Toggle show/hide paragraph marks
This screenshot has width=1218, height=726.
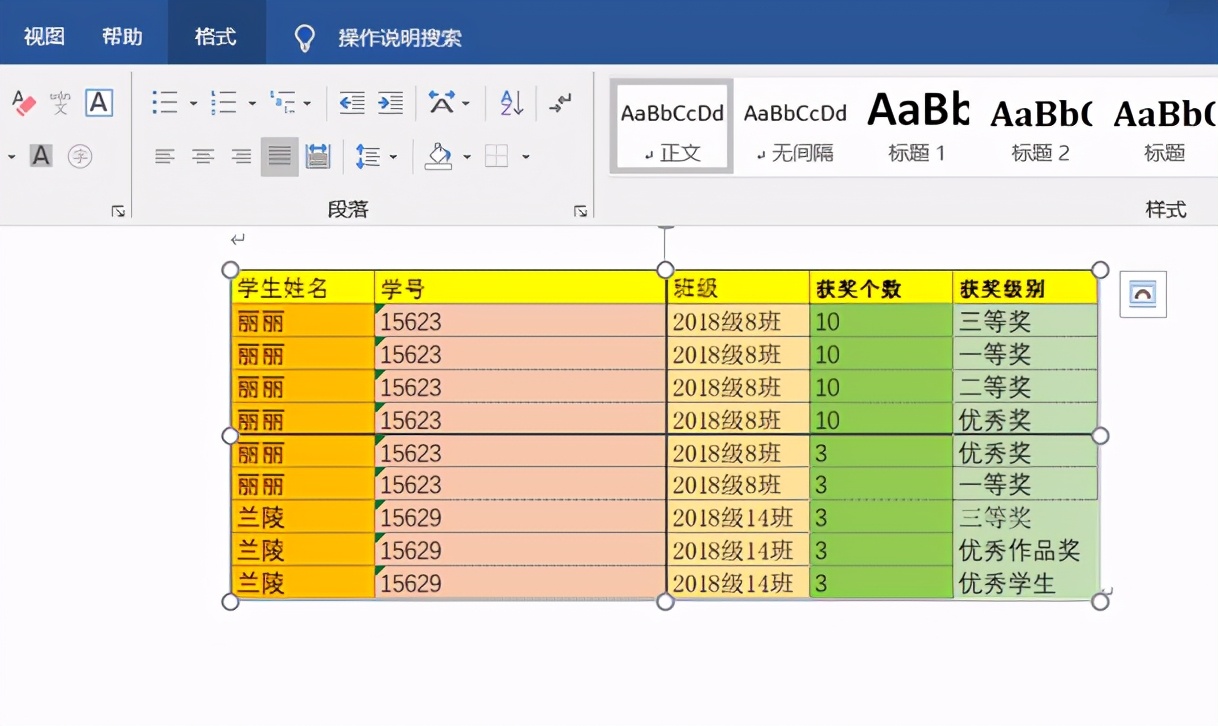561,102
